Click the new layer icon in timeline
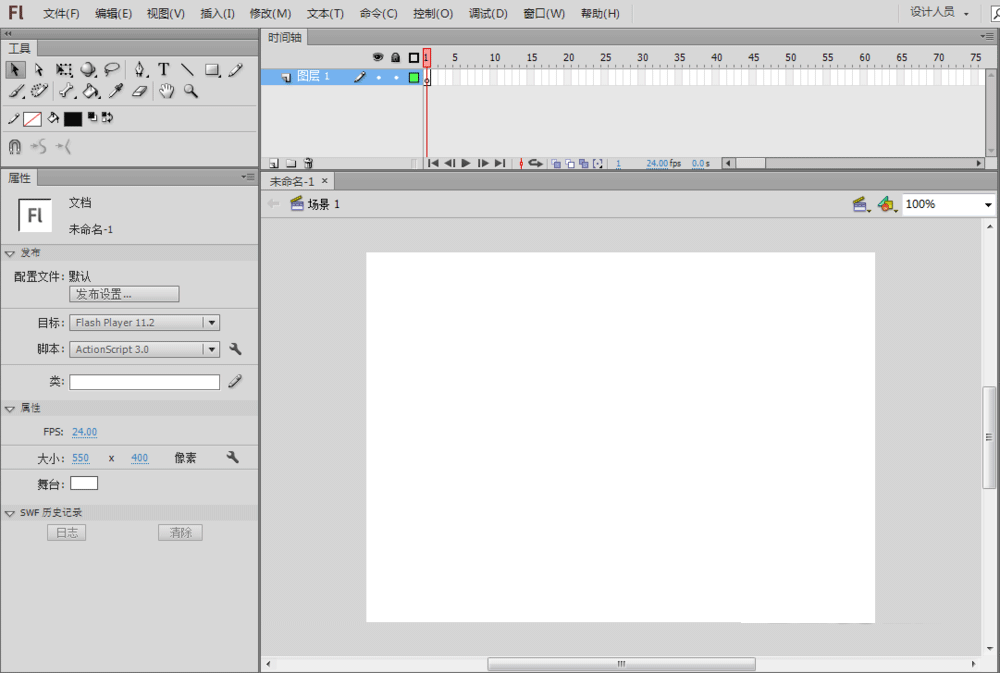 coord(274,163)
